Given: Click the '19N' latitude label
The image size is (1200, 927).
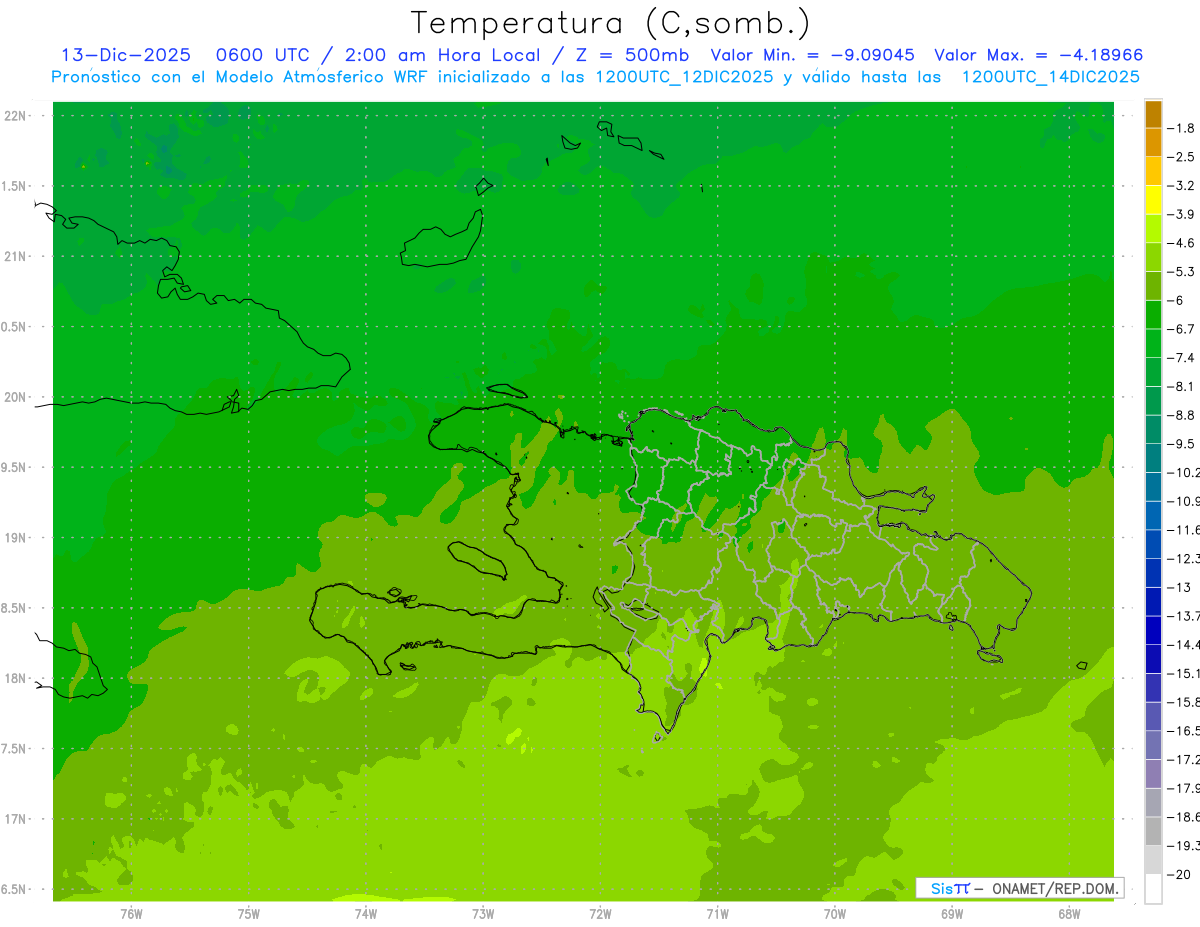Looking at the screenshot, I should click(x=16, y=538).
